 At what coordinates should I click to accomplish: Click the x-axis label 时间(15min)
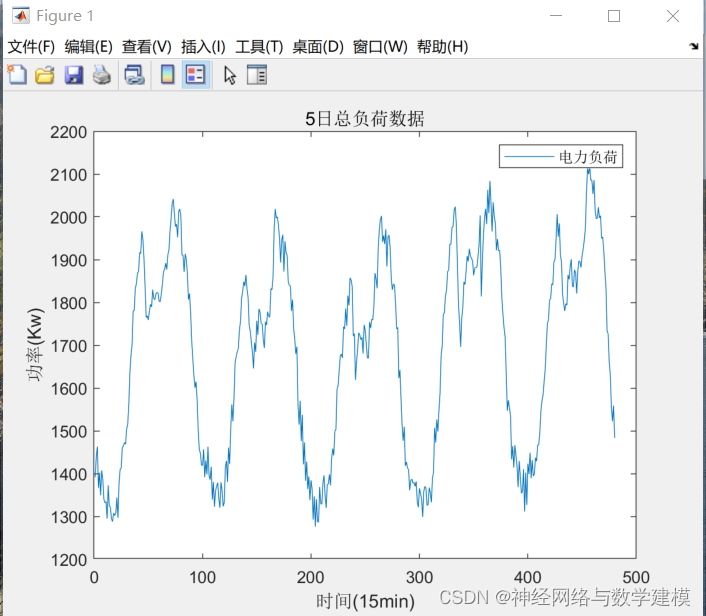coord(365,601)
